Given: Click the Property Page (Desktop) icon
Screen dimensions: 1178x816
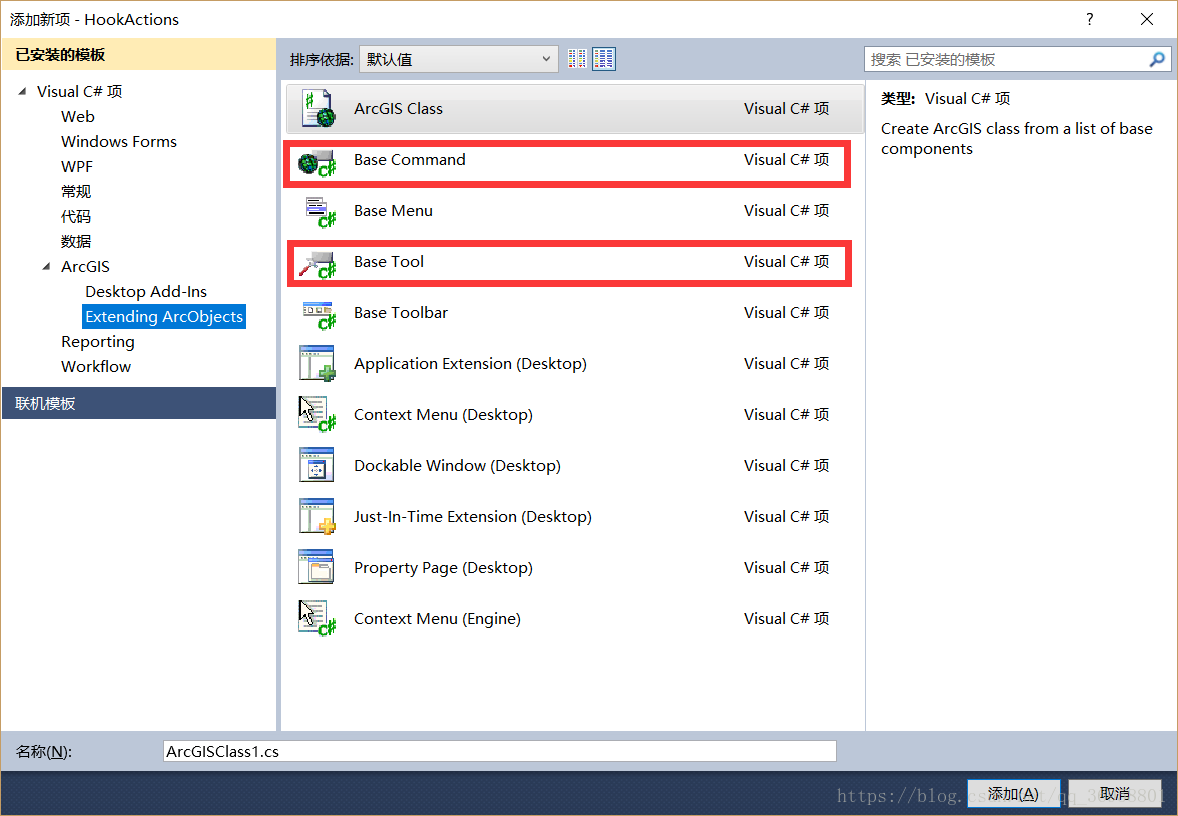Looking at the screenshot, I should click(x=316, y=567).
